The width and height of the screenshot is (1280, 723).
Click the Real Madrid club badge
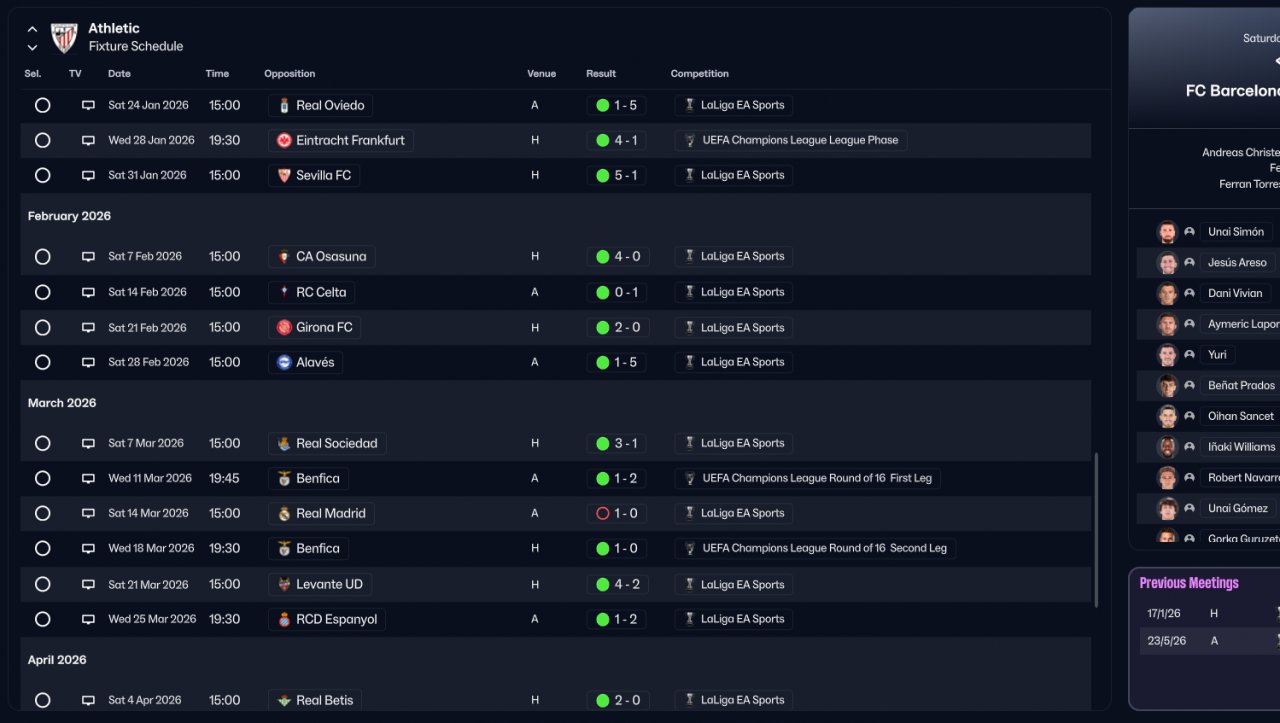[285, 514]
